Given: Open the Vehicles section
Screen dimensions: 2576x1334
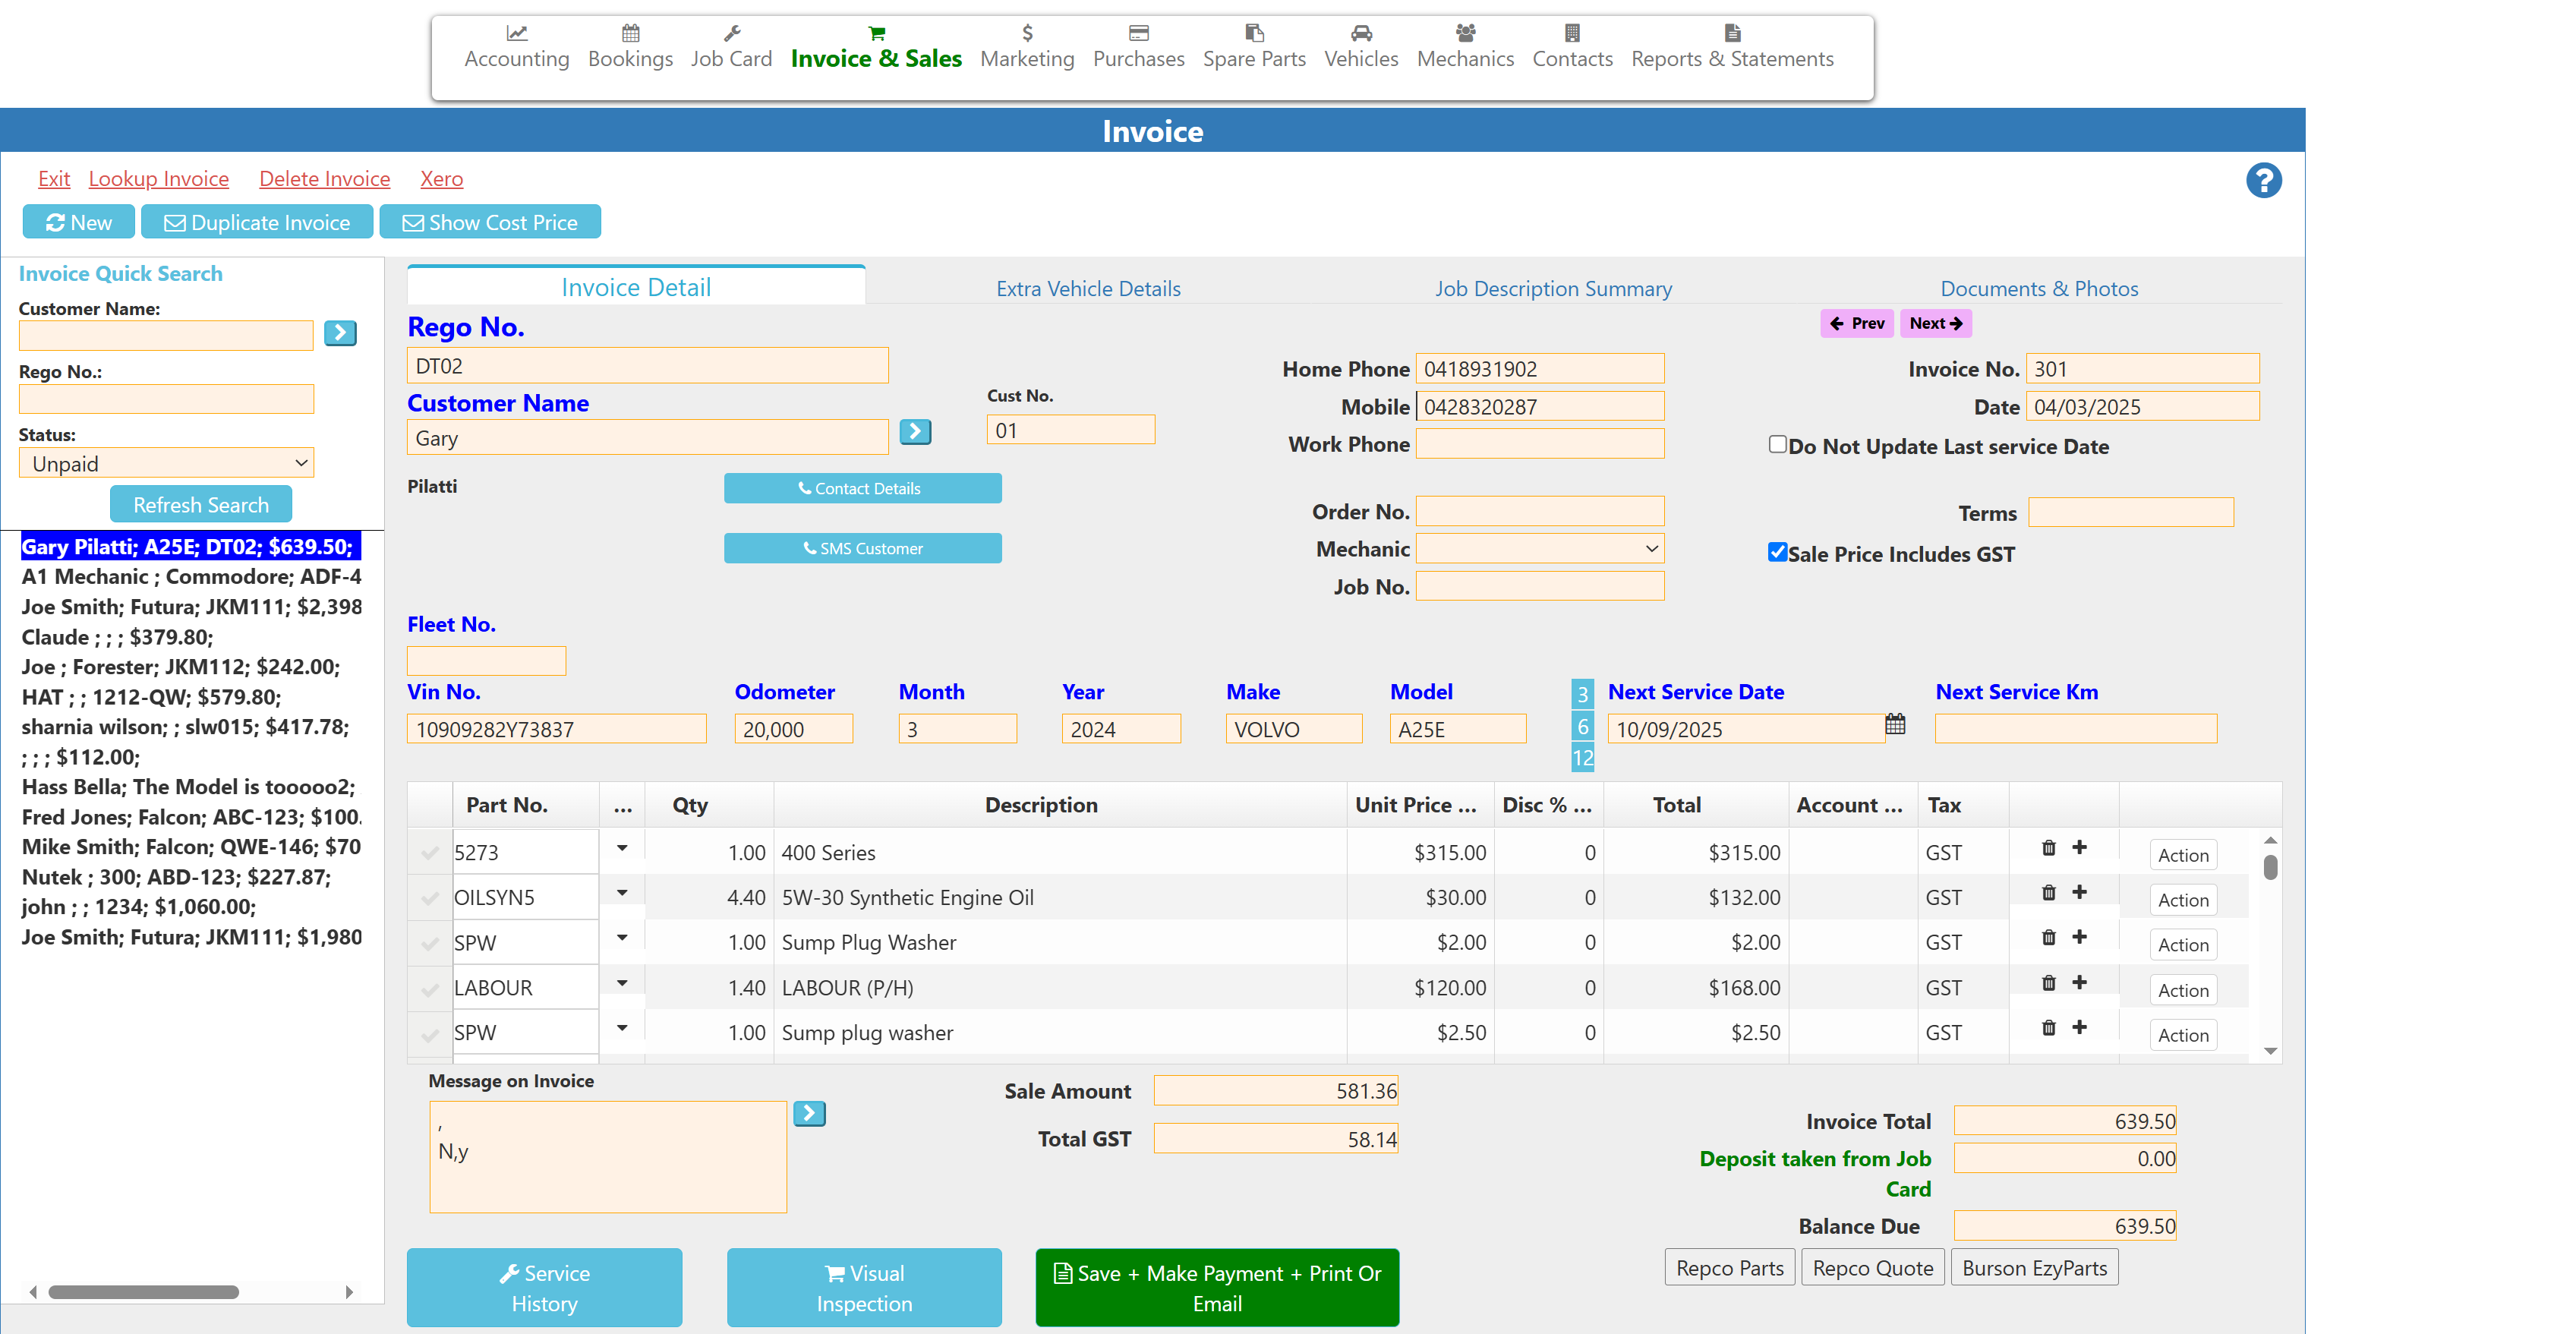Looking at the screenshot, I should [x=1360, y=45].
